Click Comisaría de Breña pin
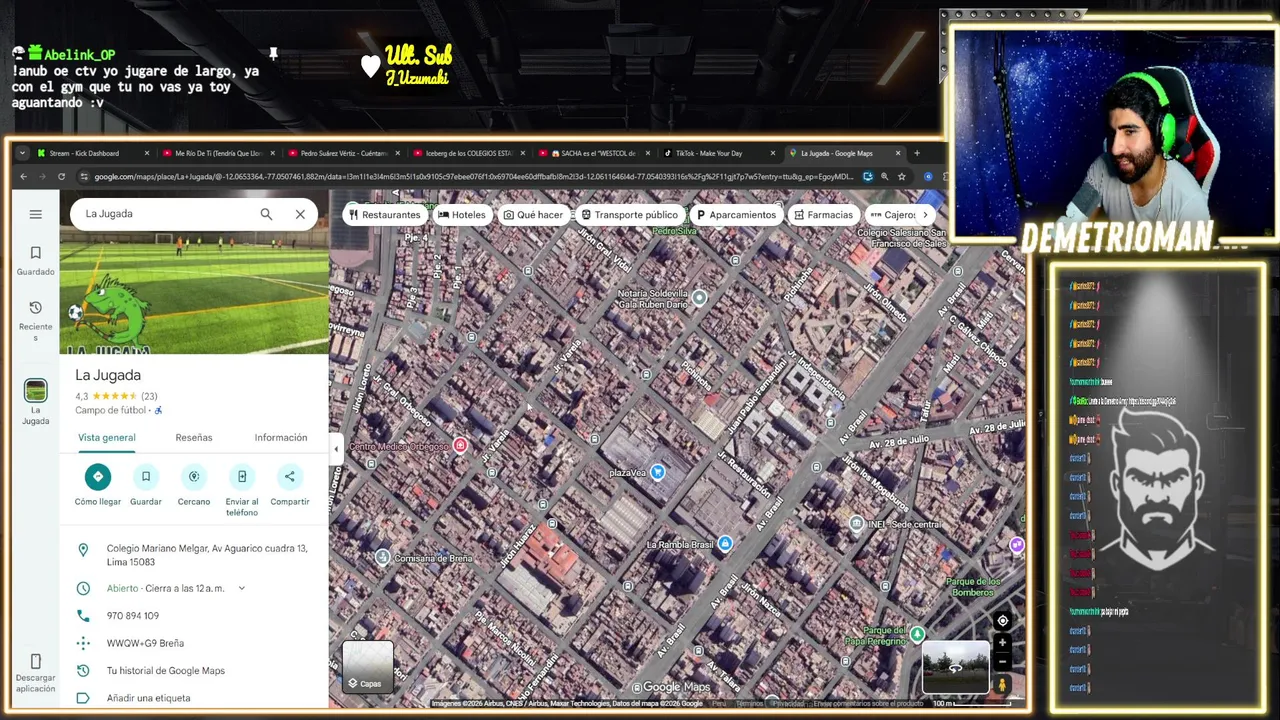Image resolution: width=1280 pixels, height=720 pixels. [x=382, y=557]
